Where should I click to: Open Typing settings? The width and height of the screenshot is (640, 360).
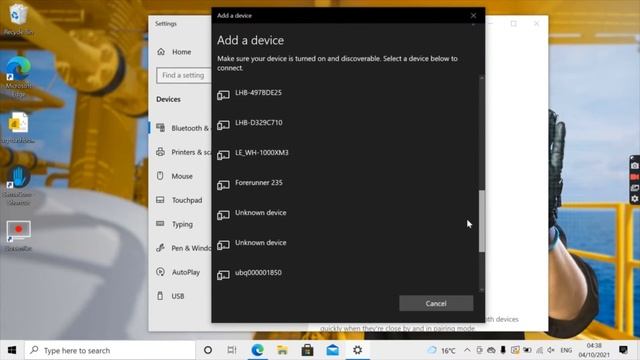click(180, 224)
